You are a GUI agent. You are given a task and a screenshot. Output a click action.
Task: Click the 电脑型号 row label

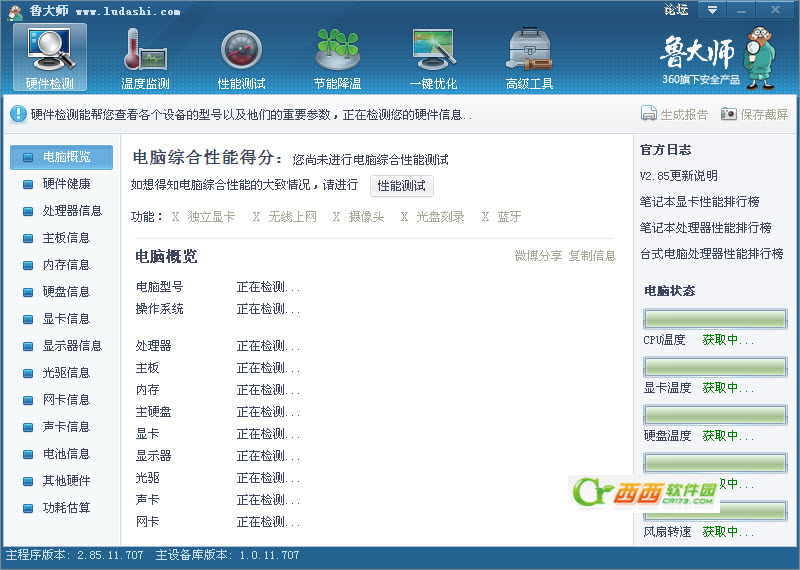tap(160, 287)
